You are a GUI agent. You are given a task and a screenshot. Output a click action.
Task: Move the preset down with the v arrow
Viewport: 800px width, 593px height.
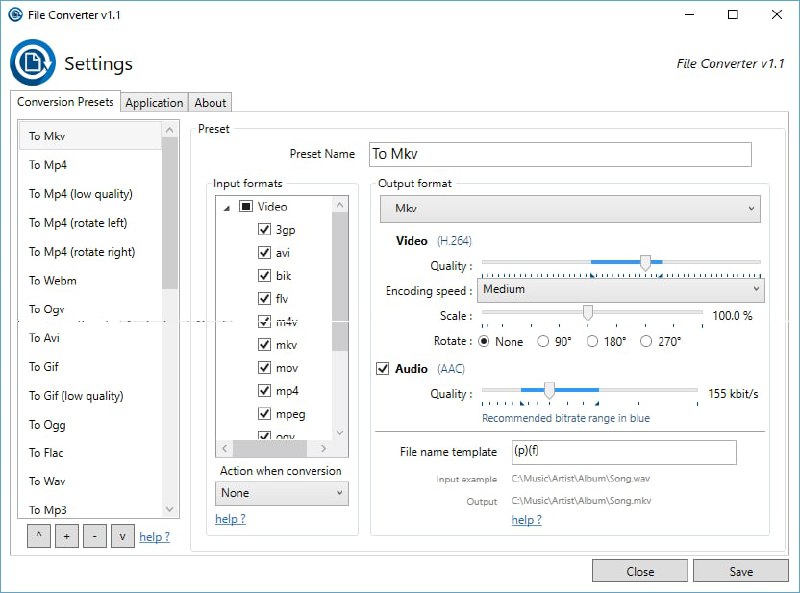(x=122, y=536)
